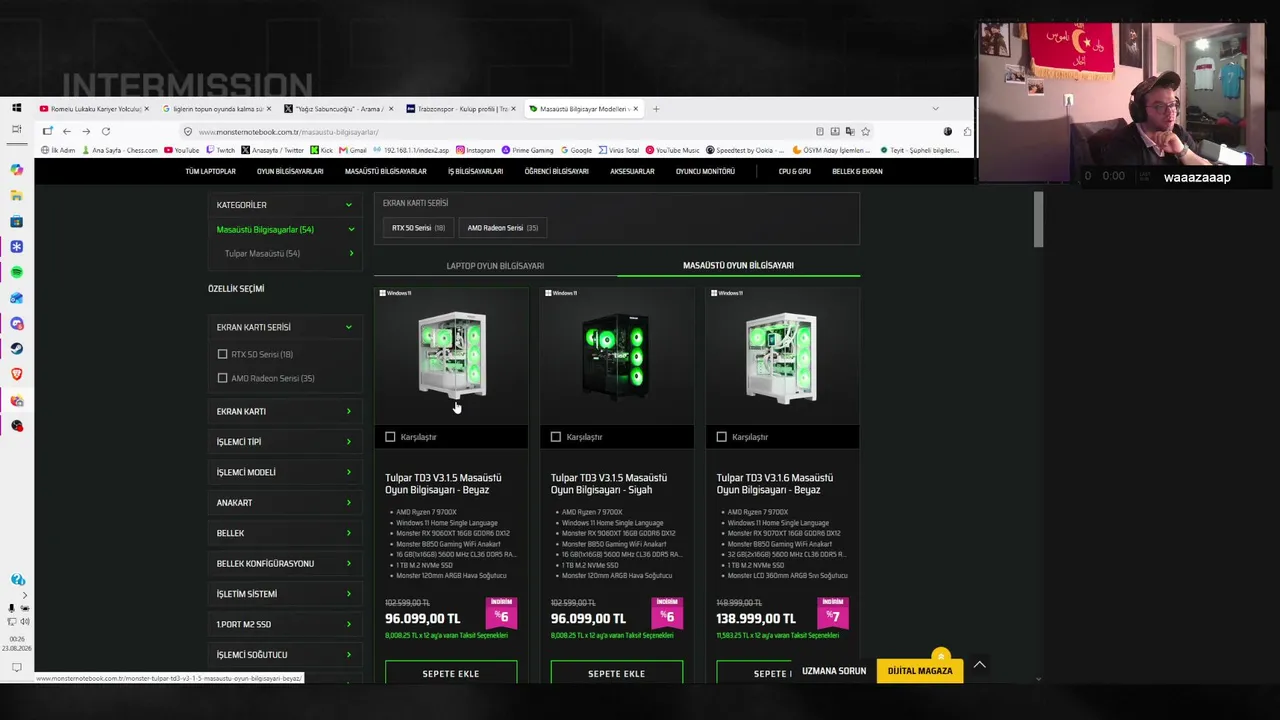The height and width of the screenshot is (720, 1280).
Task: Open the Discord icon in the taskbar
Action: pyautogui.click(x=17, y=323)
